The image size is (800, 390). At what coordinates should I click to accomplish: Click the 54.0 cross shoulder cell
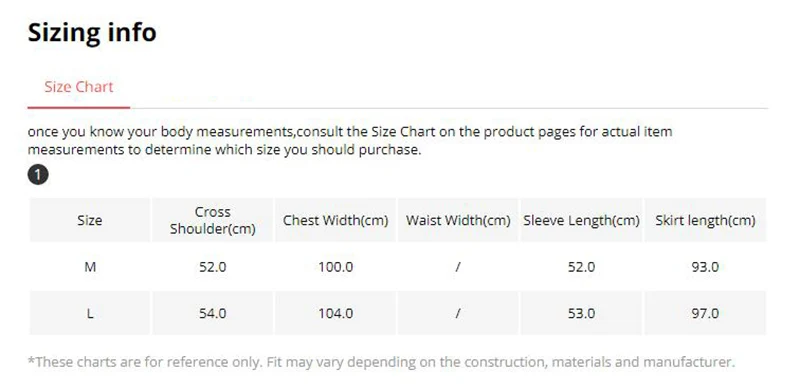[x=213, y=313]
